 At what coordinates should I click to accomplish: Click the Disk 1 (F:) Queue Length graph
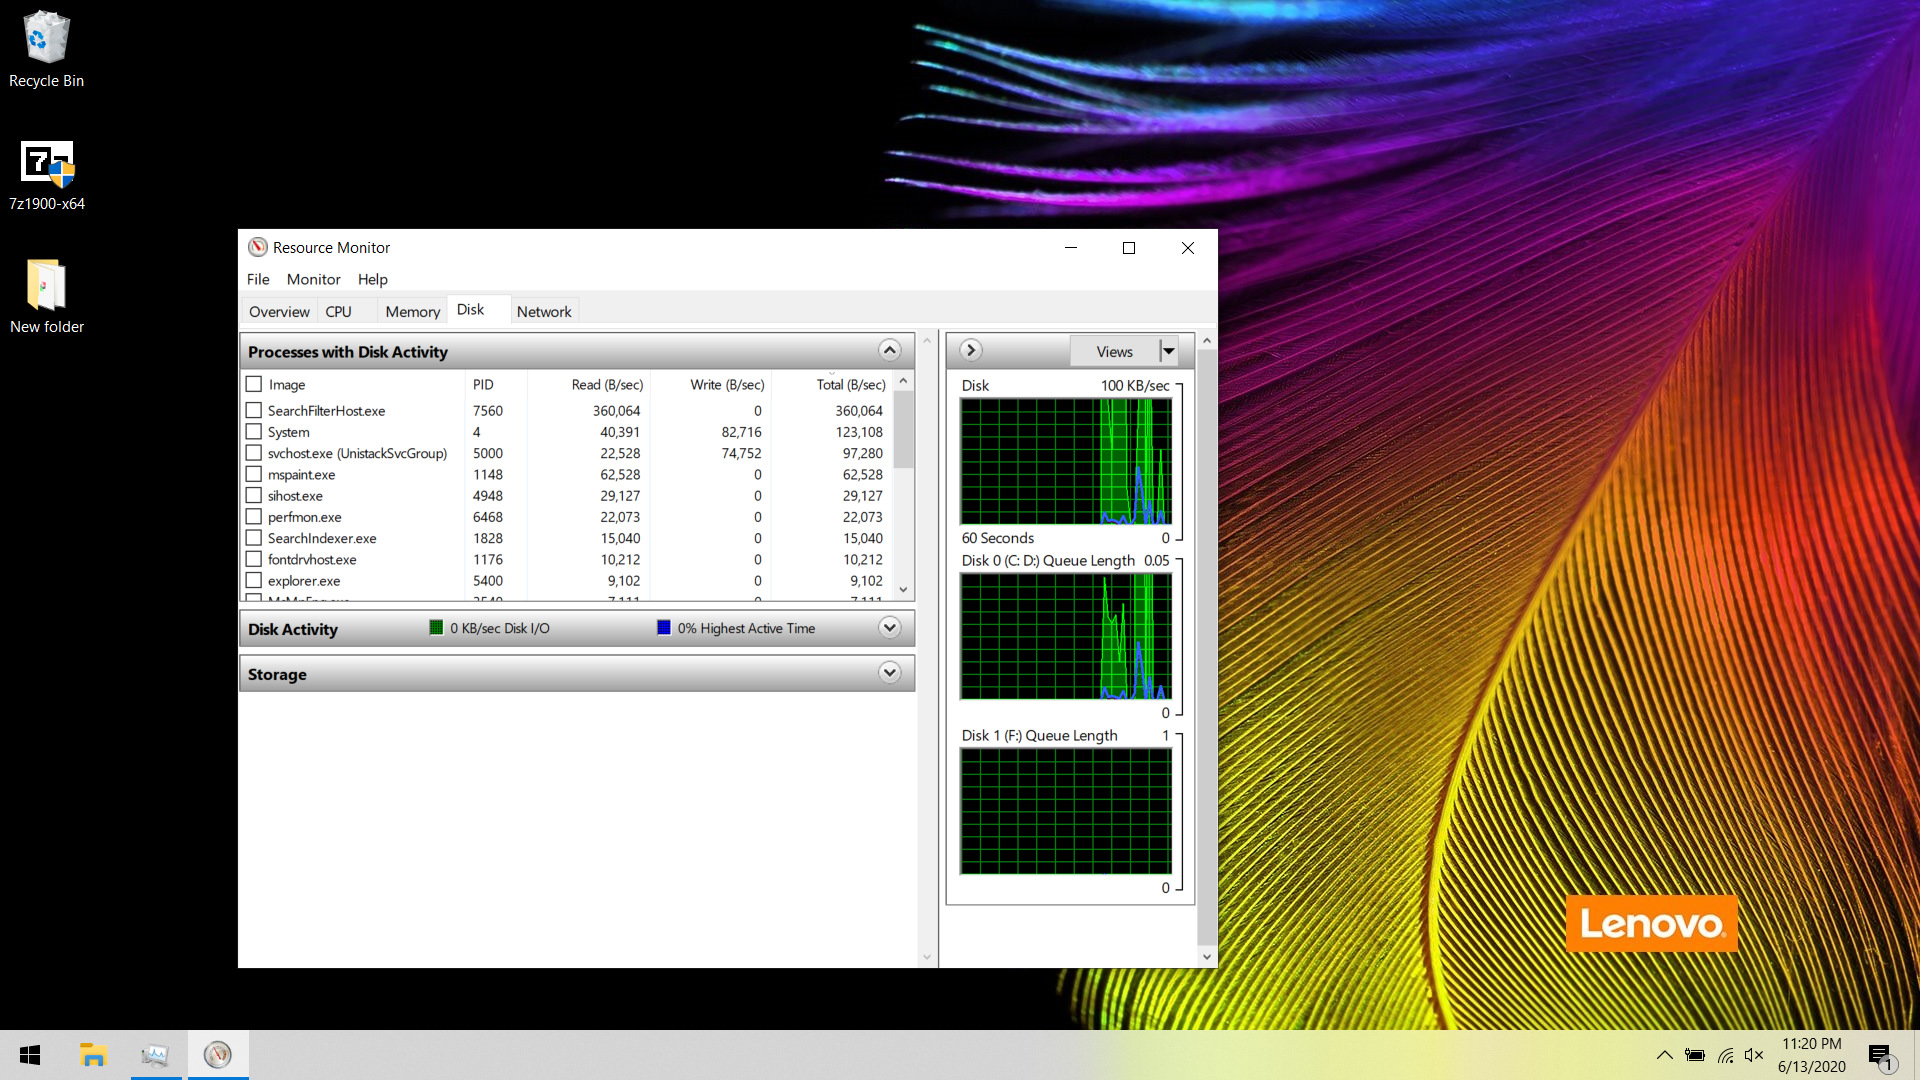pos(1066,811)
